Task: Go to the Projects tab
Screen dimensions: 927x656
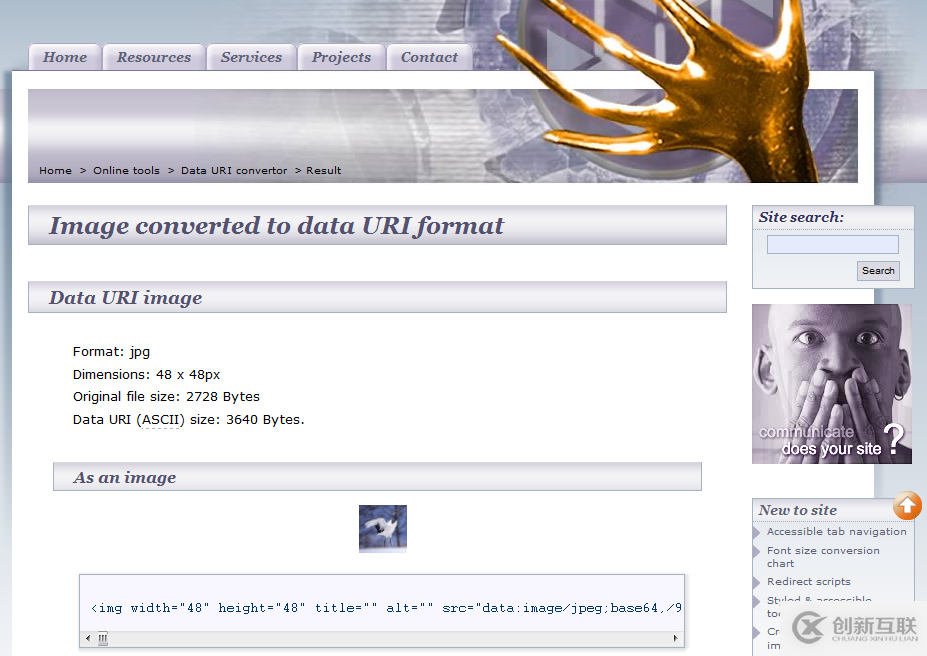Action: [x=341, y=57]
